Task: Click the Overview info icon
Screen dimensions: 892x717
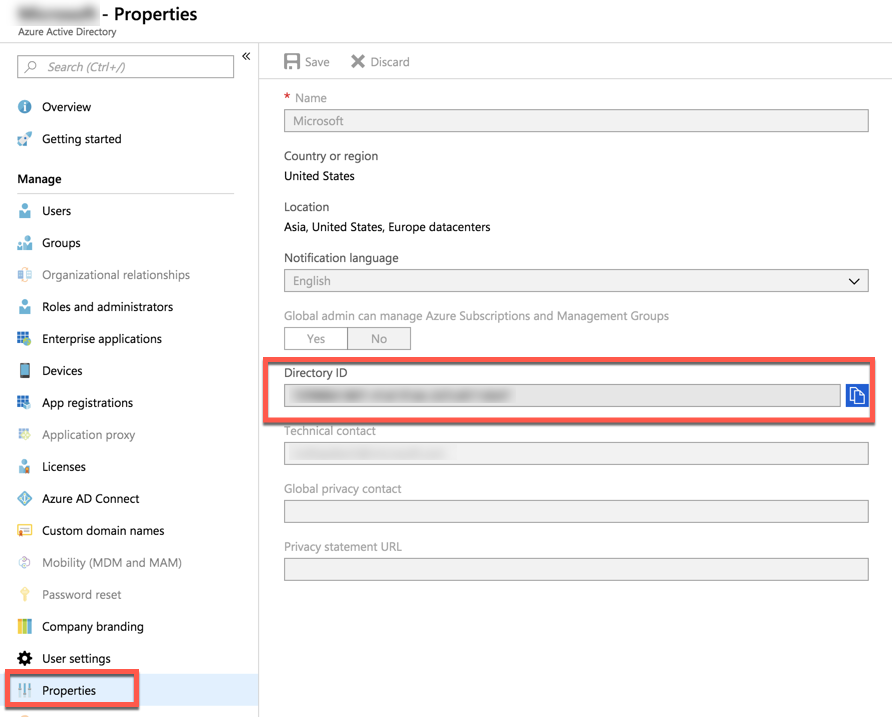Action: [x=25, y=107]
